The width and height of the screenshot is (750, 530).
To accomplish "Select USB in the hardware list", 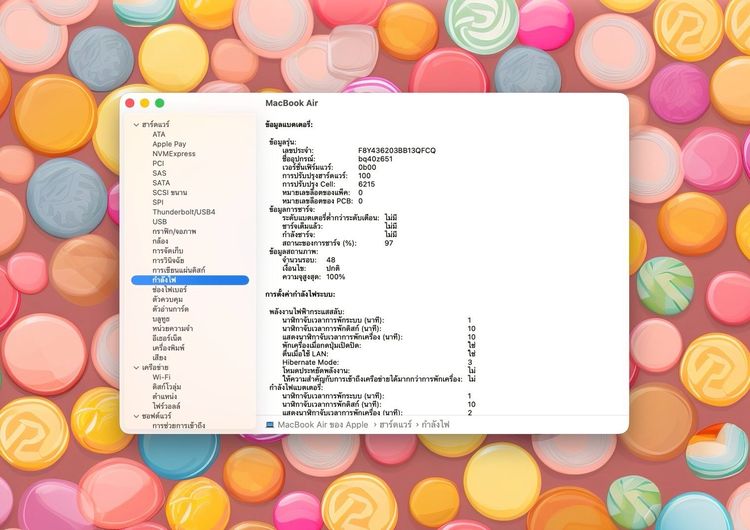I will click(159, 222).
